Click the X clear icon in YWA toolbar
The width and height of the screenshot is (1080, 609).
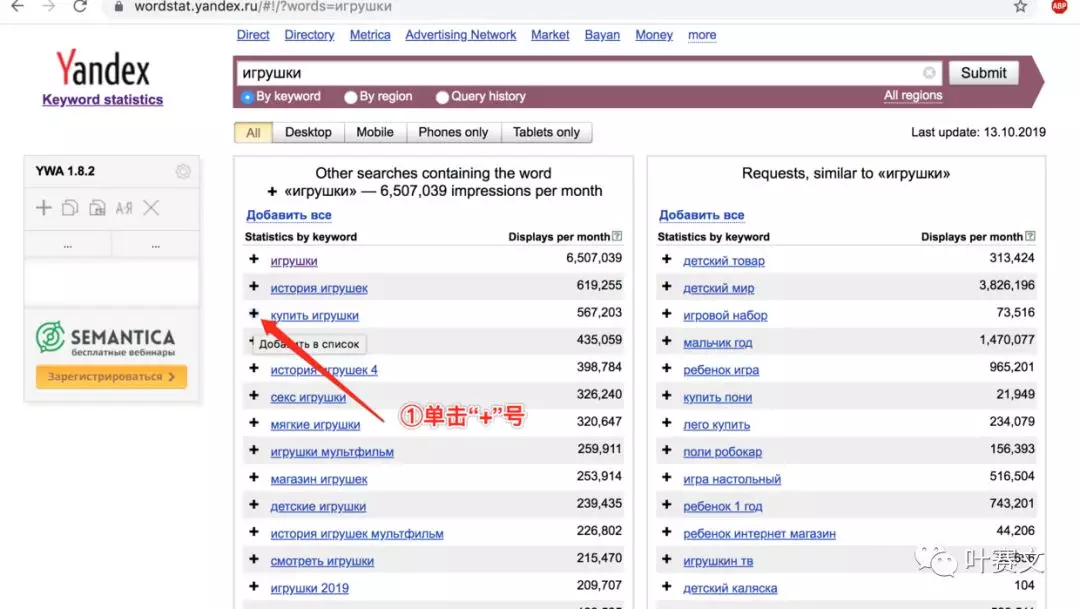[x=151, y=208]
